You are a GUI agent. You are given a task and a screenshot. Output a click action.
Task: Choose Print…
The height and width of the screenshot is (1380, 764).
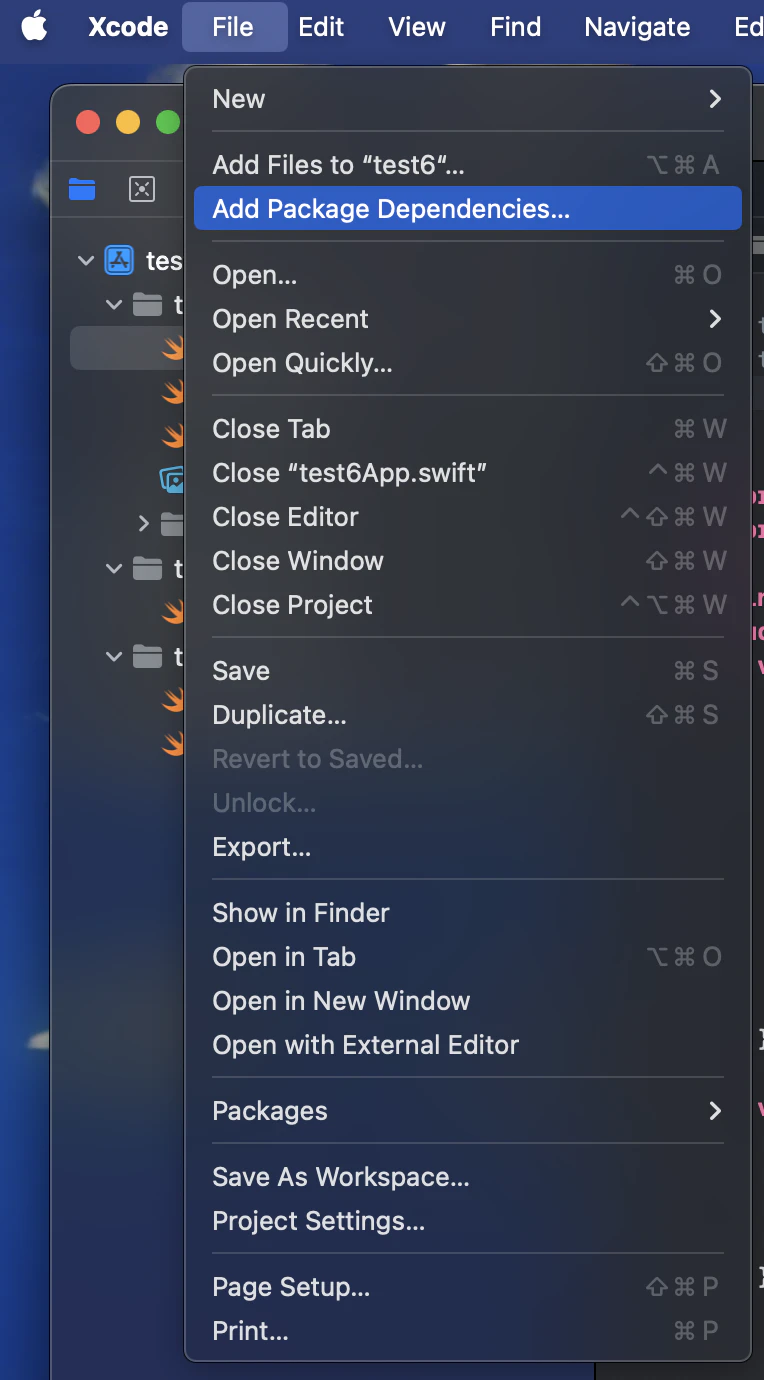pyautogui.click(x=468, y=1331)
